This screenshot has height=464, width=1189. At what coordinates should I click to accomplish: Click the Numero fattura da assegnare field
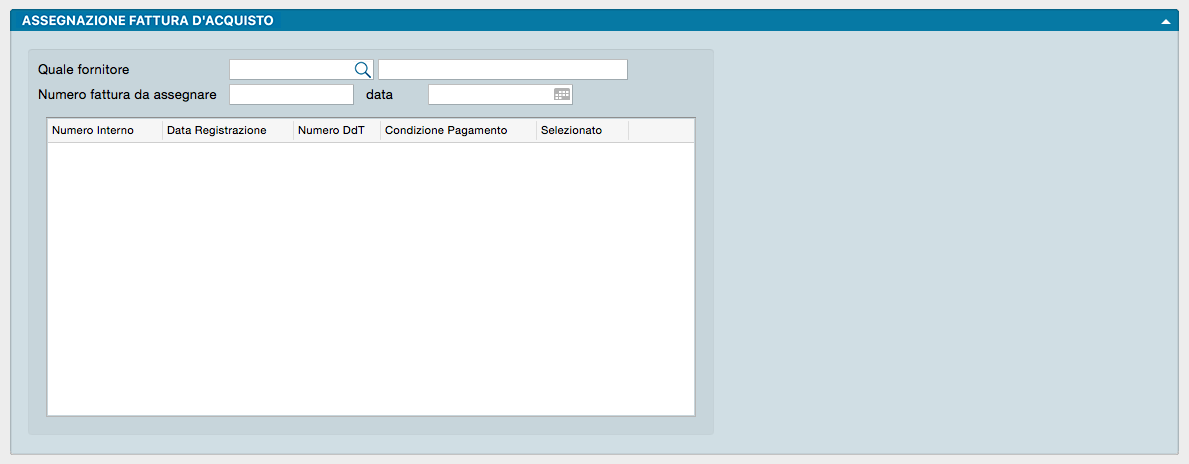(x=291, y=94)
